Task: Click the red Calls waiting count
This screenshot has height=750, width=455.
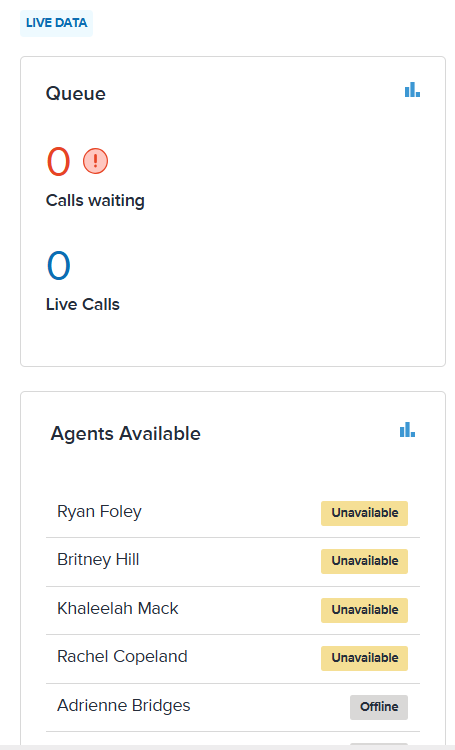Action: (x=58, y=162)
